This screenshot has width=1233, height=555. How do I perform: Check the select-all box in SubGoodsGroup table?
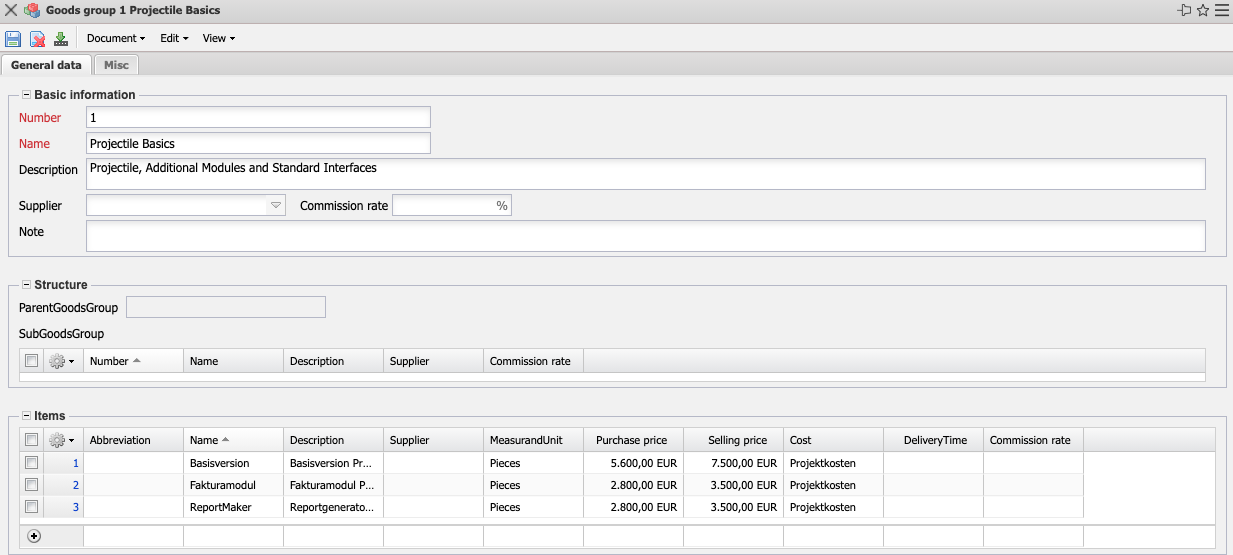point(32,361)
